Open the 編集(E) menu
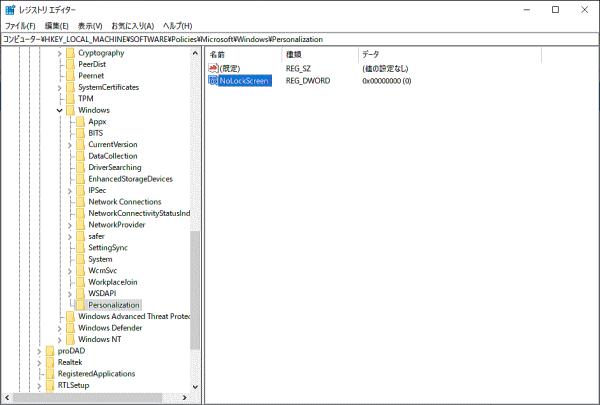Viewport: 600px width, 405px height. (x=56, y=26)
